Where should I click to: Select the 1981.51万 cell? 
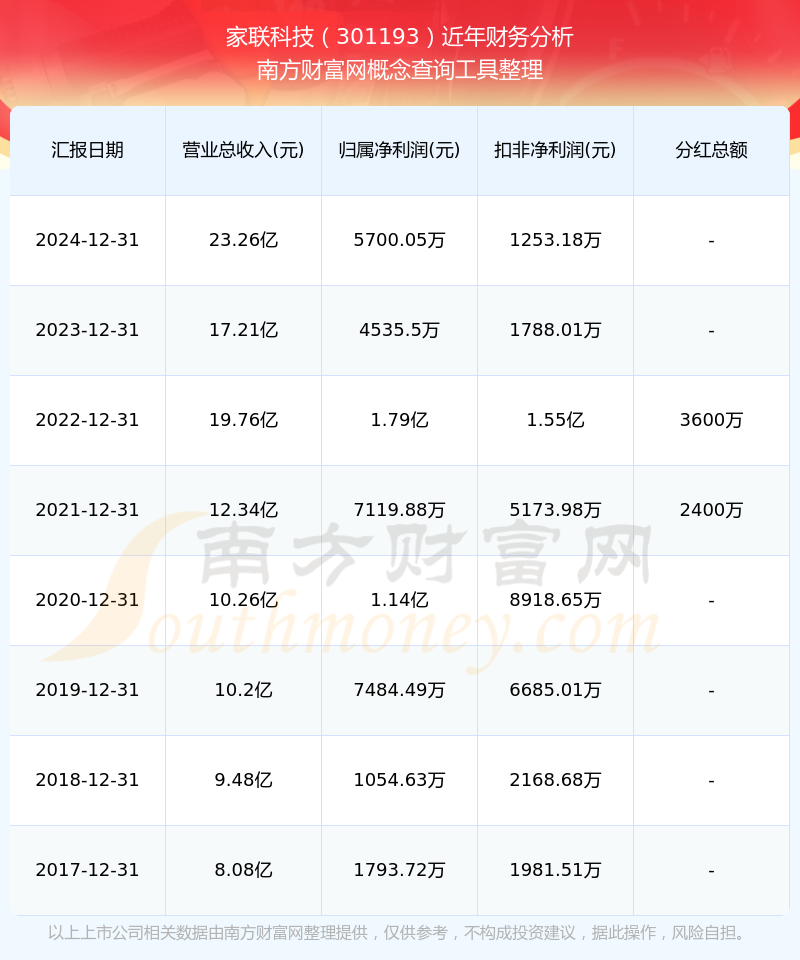(x=555, y=870)
